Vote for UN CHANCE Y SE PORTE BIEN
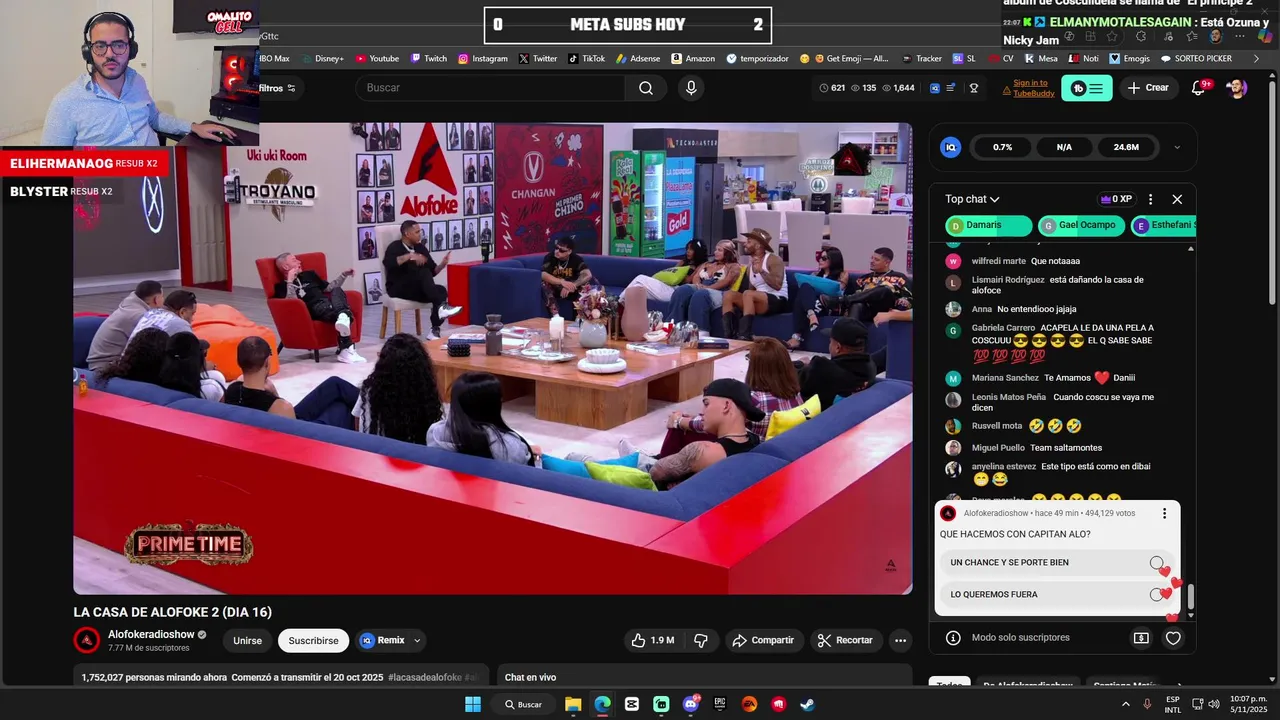The width and height of the screenshot is (1280, 720). [x=1057, y=563]
